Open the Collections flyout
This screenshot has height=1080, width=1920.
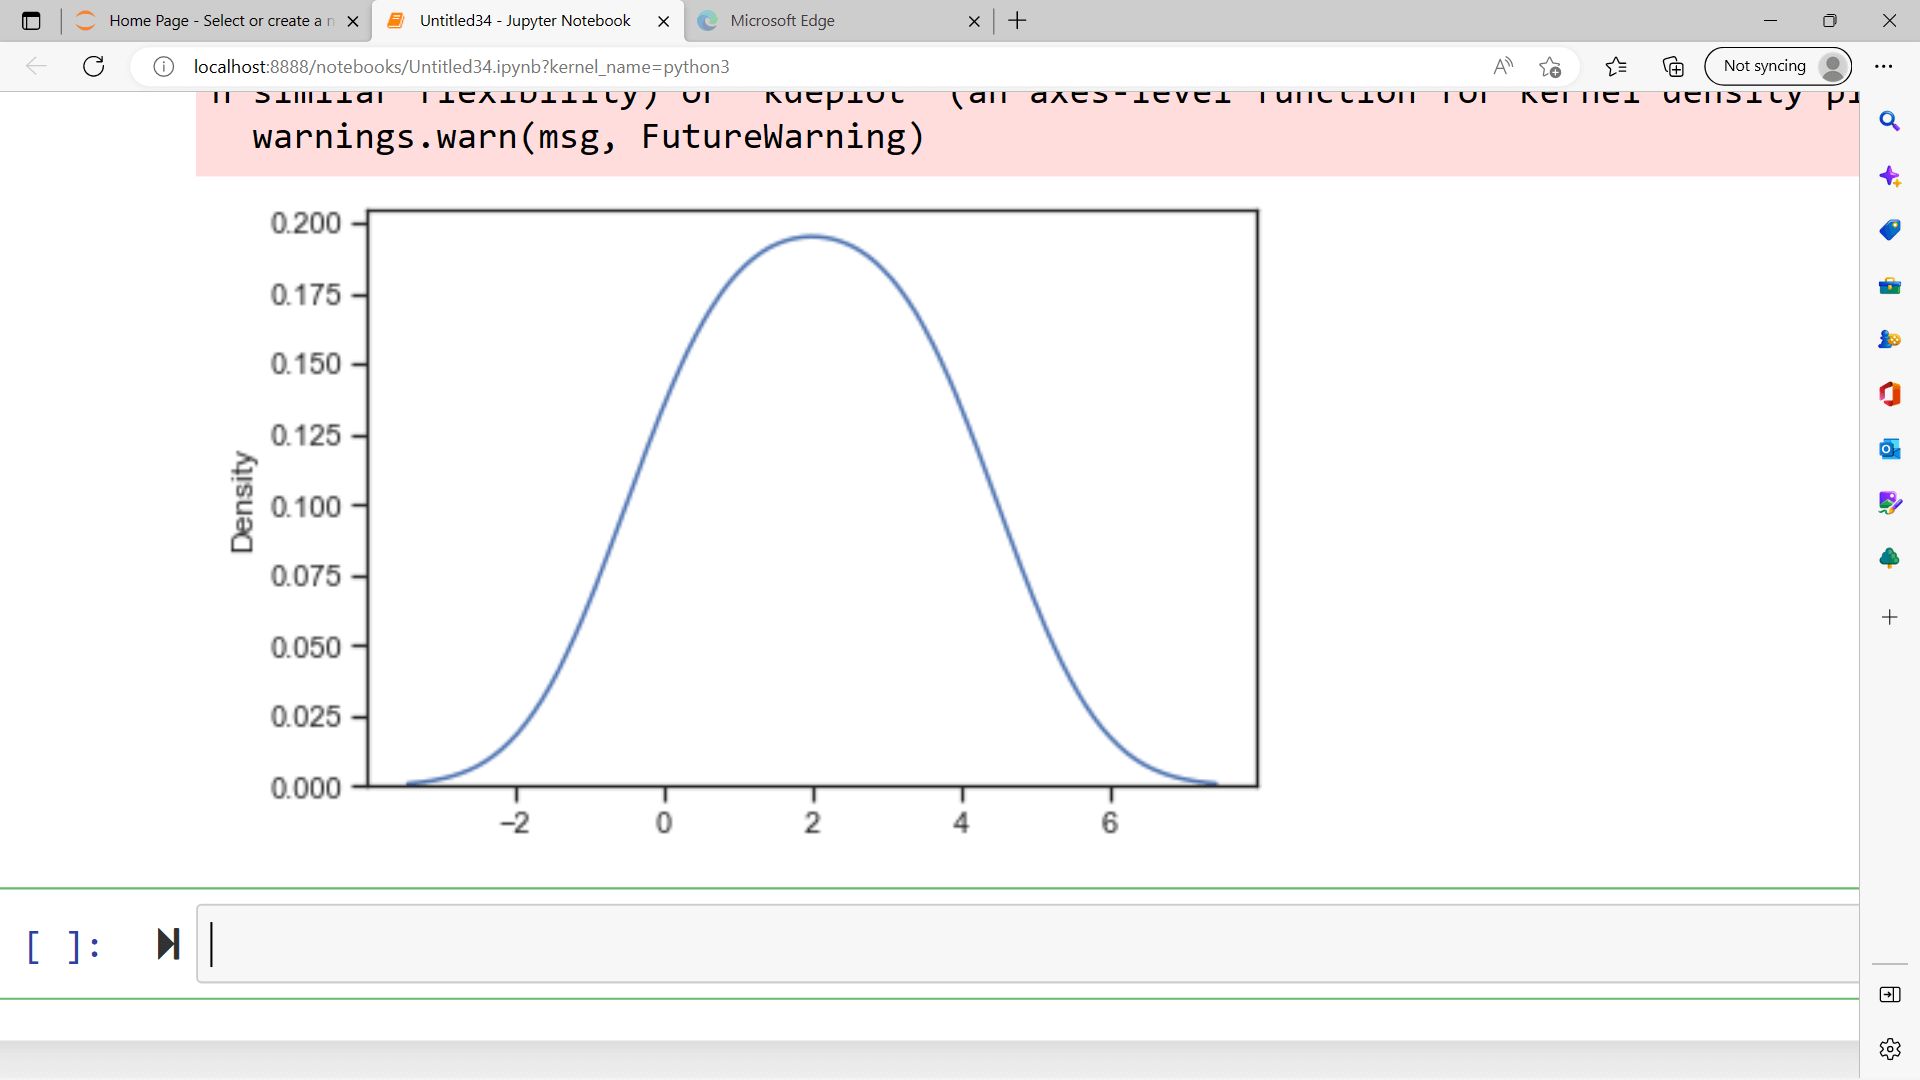click(1673, 67)
